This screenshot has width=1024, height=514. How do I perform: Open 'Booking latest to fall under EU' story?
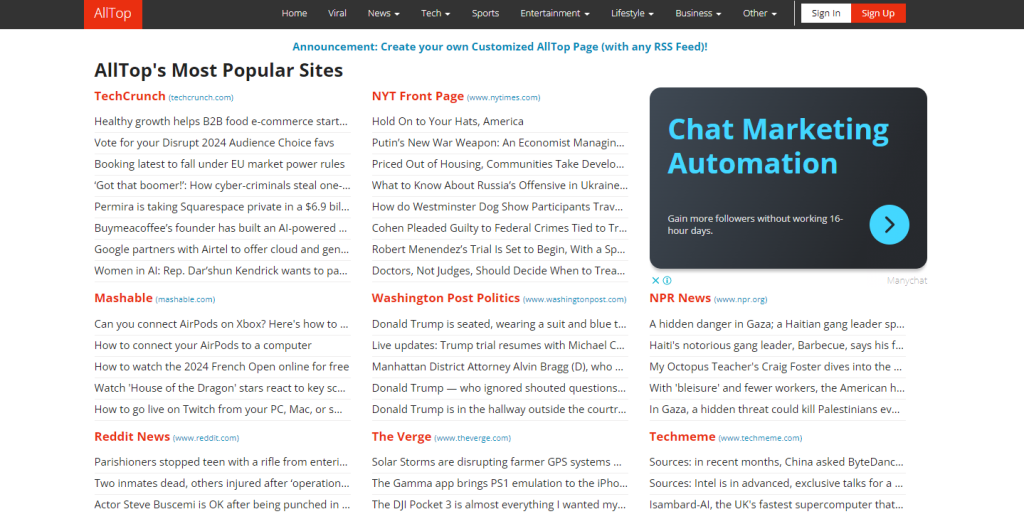point(219,164)
